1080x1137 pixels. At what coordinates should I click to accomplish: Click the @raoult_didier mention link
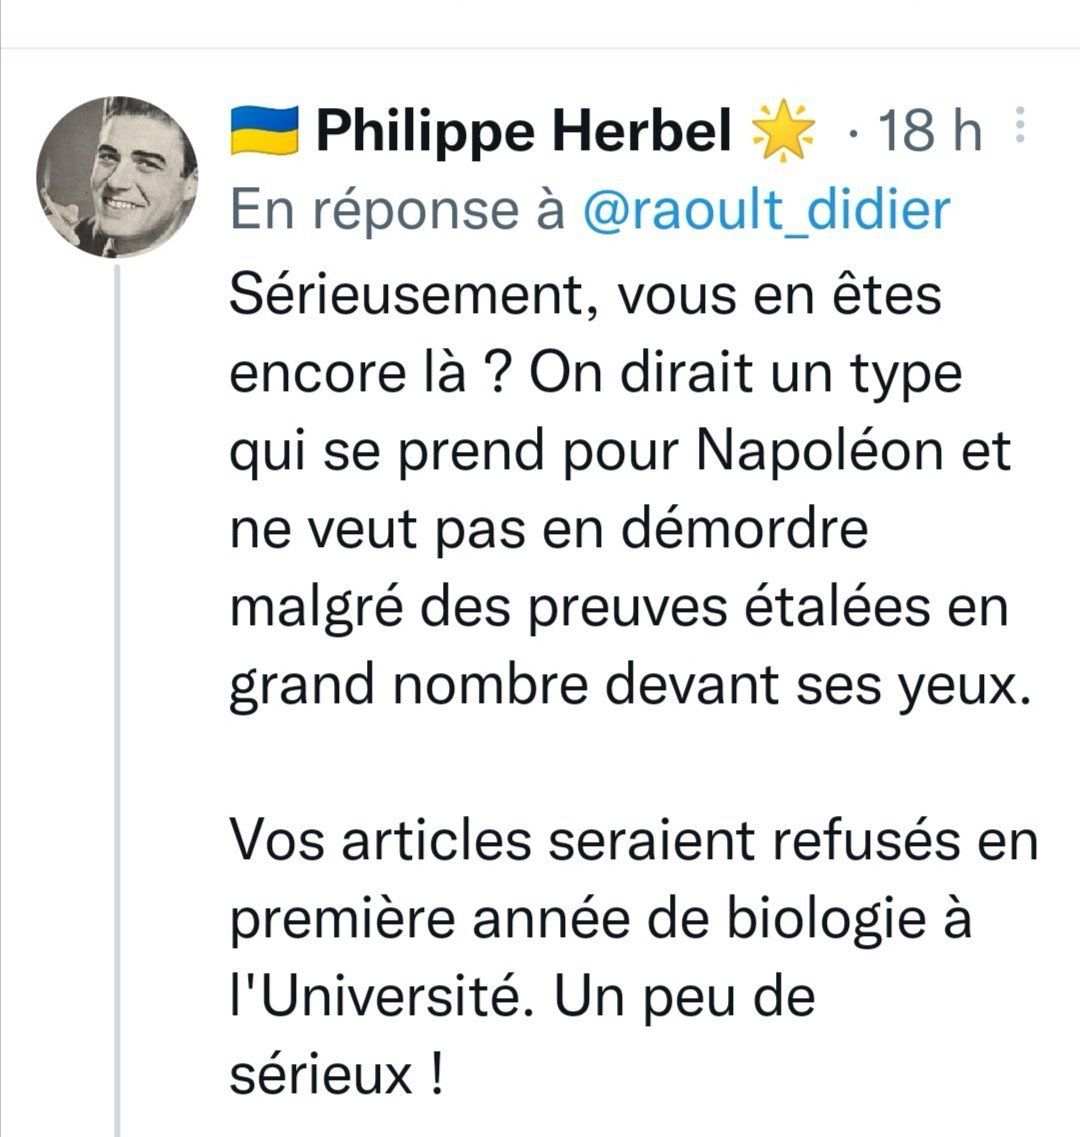[x=764, y=209]
